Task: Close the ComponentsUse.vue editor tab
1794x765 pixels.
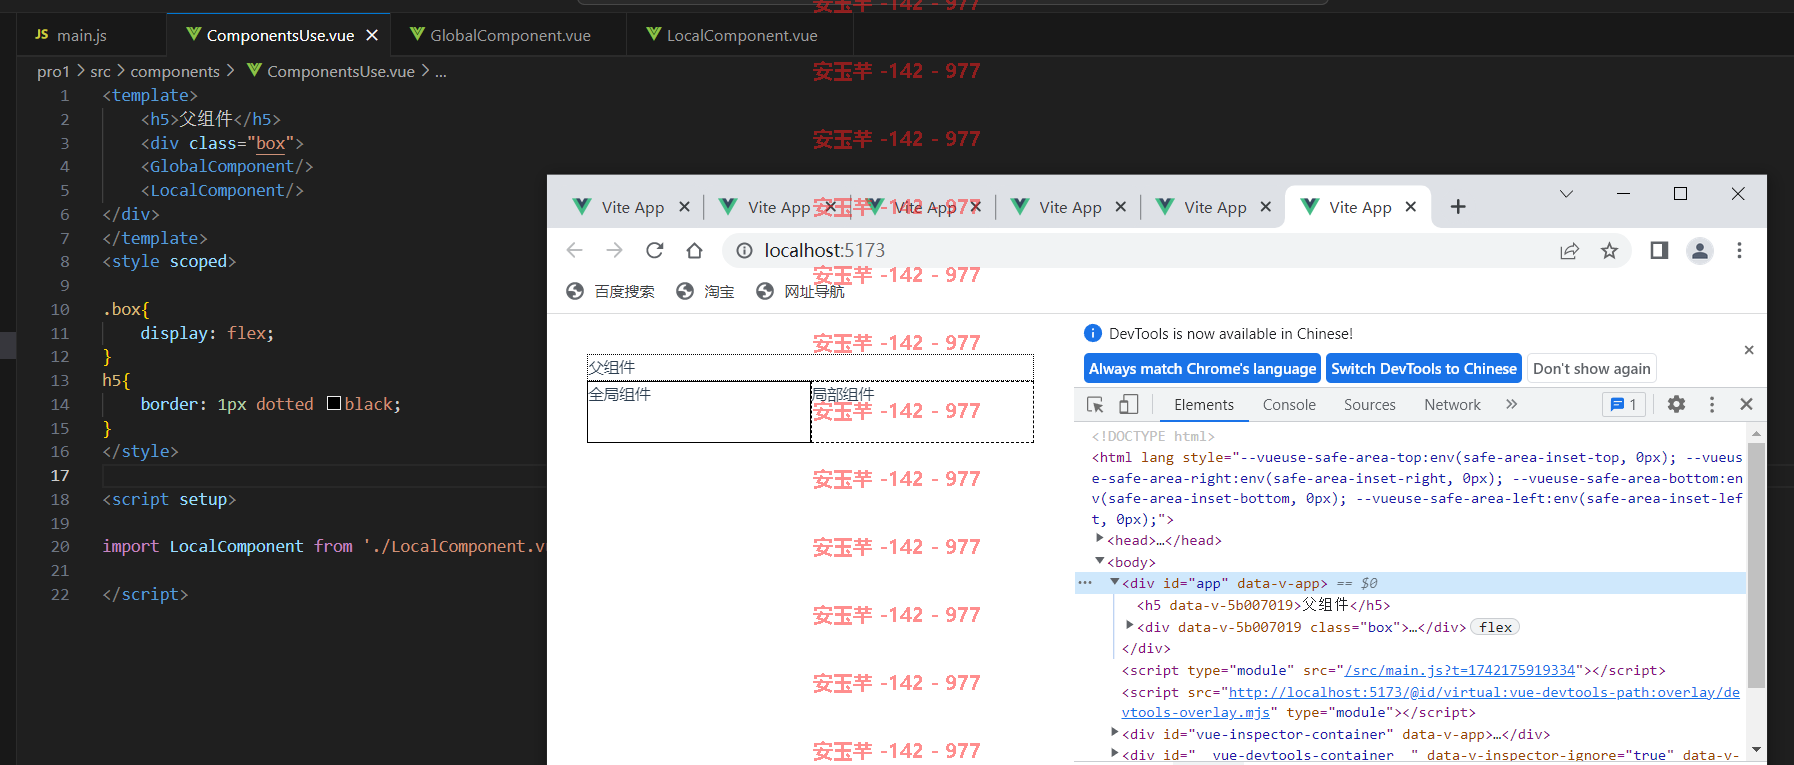Action: point(372,35)
